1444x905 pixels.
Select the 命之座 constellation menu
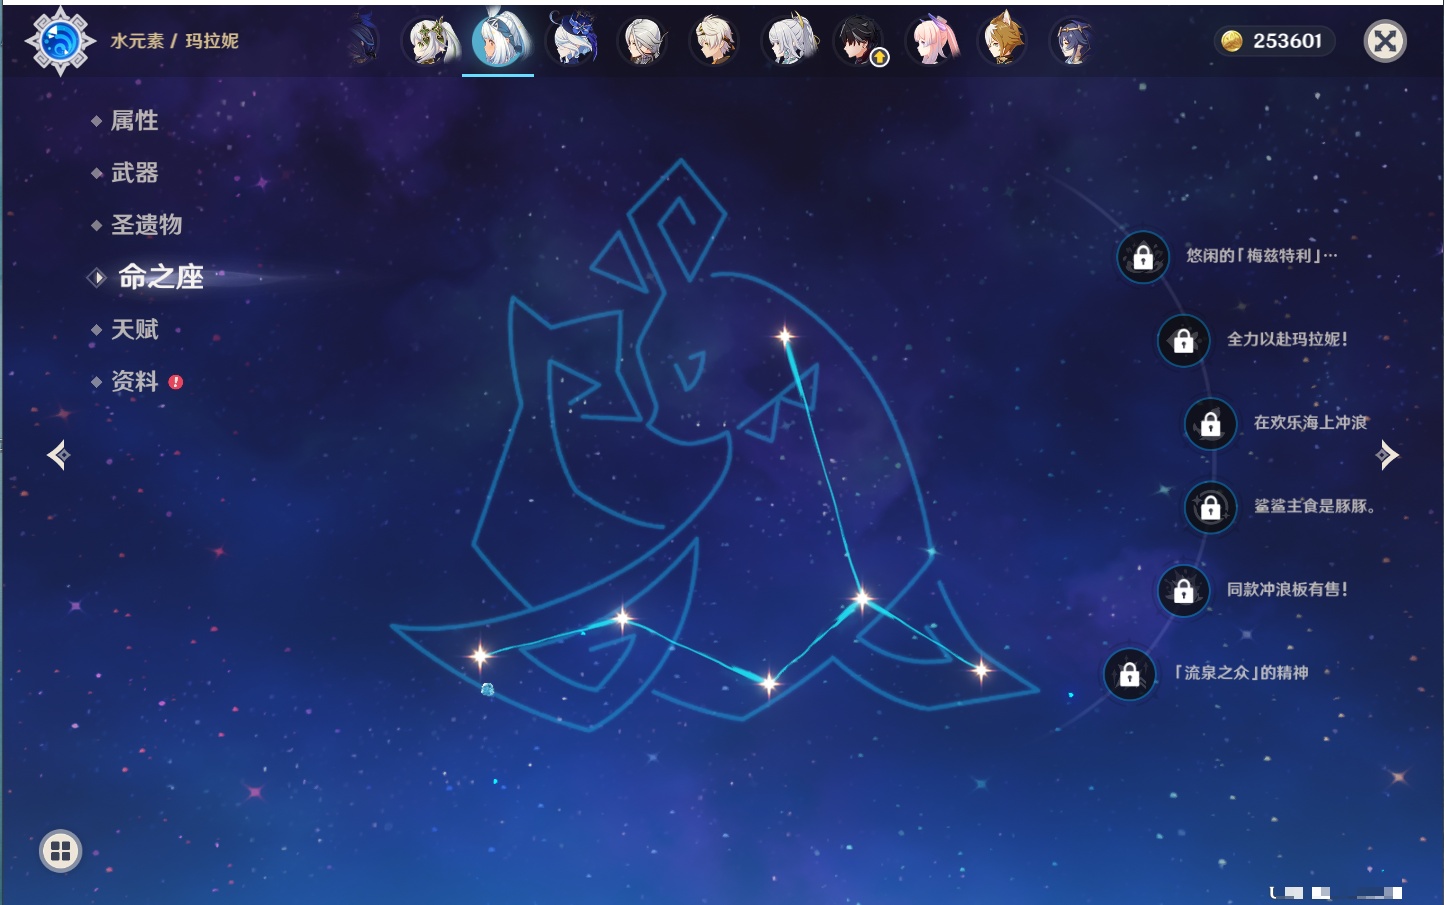160,277
